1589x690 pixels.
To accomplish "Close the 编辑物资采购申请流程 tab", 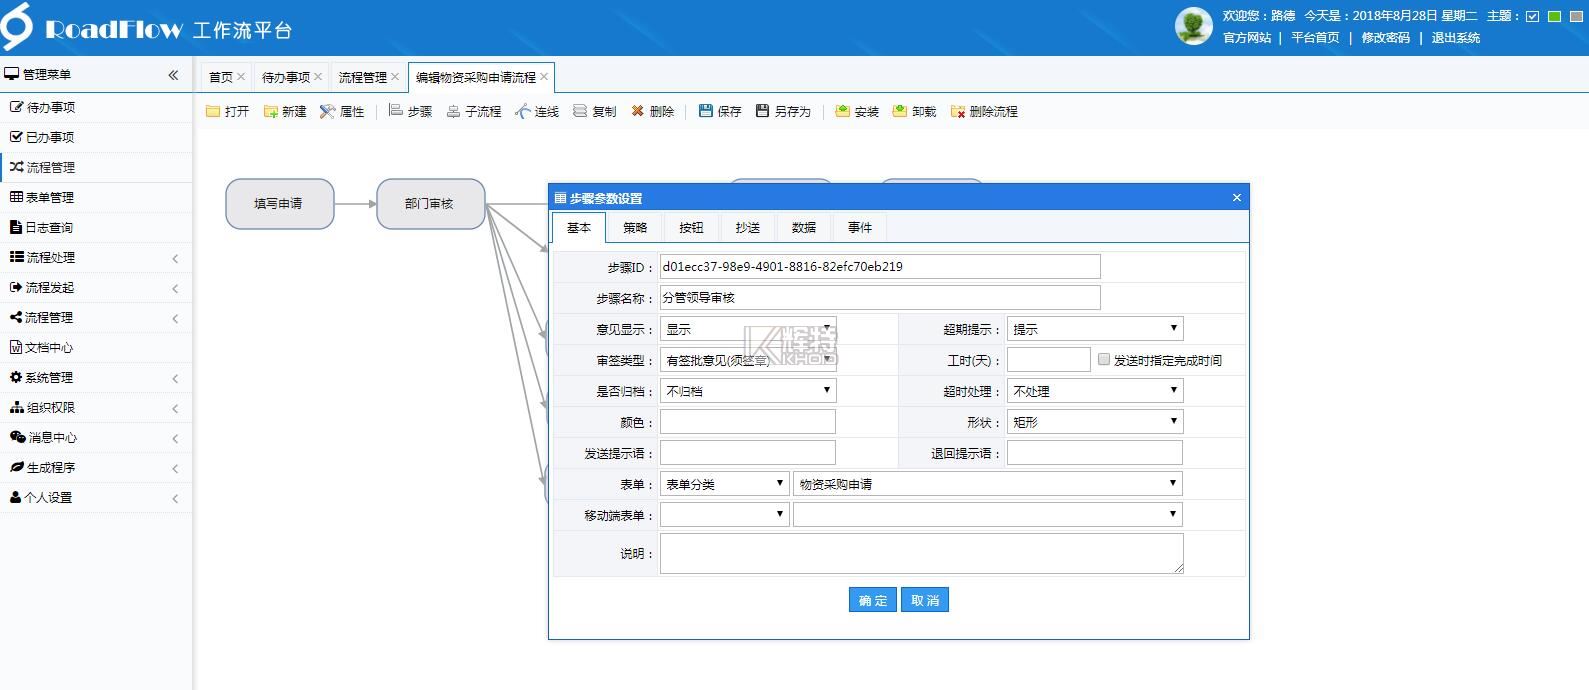I will tap(544, 77).
